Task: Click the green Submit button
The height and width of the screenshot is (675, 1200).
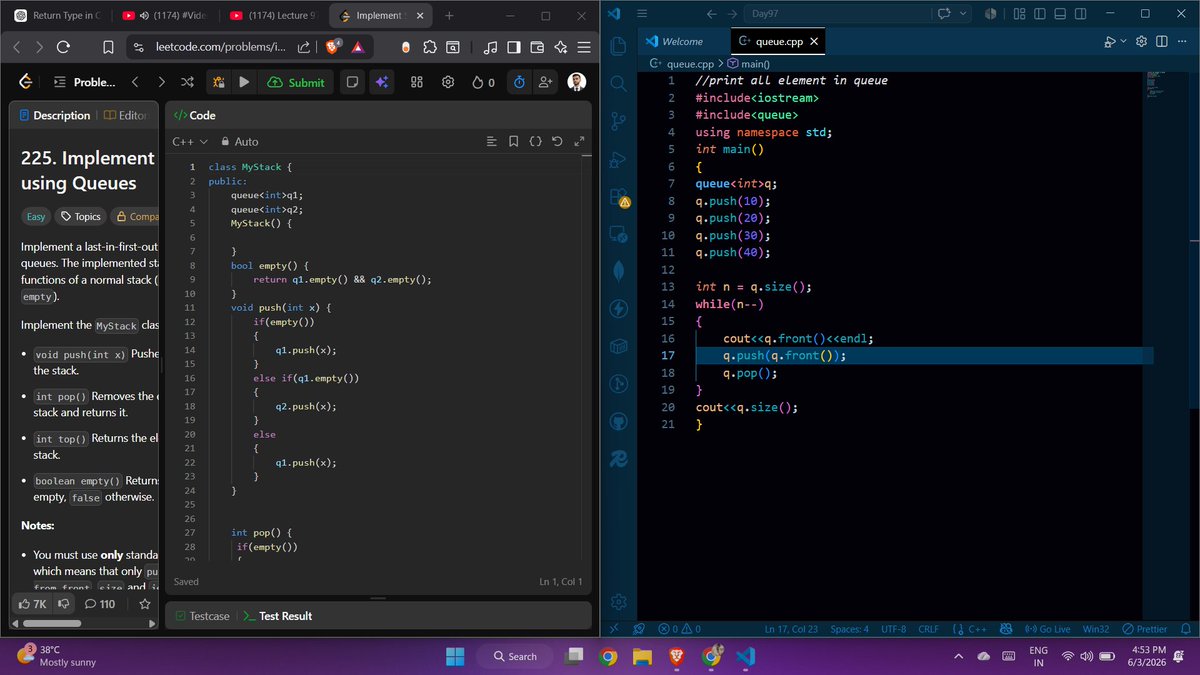Action: click(x=298, y=82)
